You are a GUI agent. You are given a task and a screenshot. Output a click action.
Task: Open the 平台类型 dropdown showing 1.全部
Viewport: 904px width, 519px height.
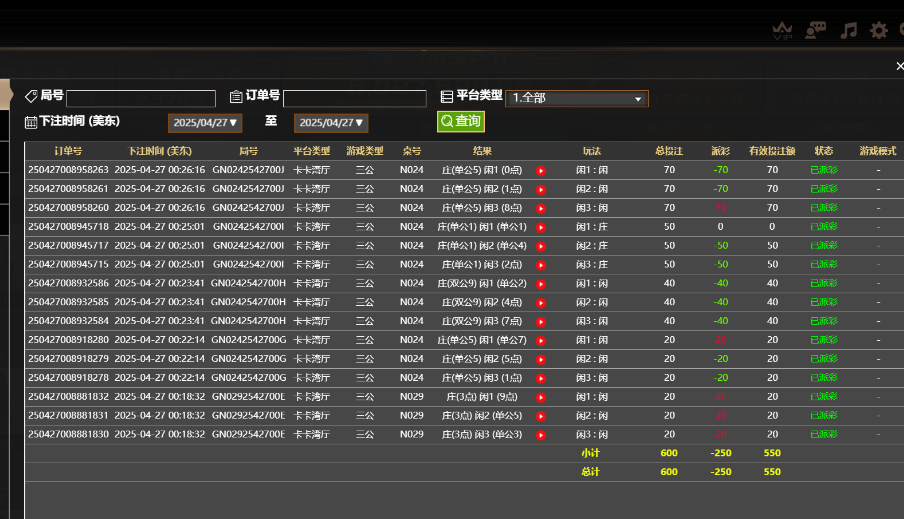coord(577,98)
